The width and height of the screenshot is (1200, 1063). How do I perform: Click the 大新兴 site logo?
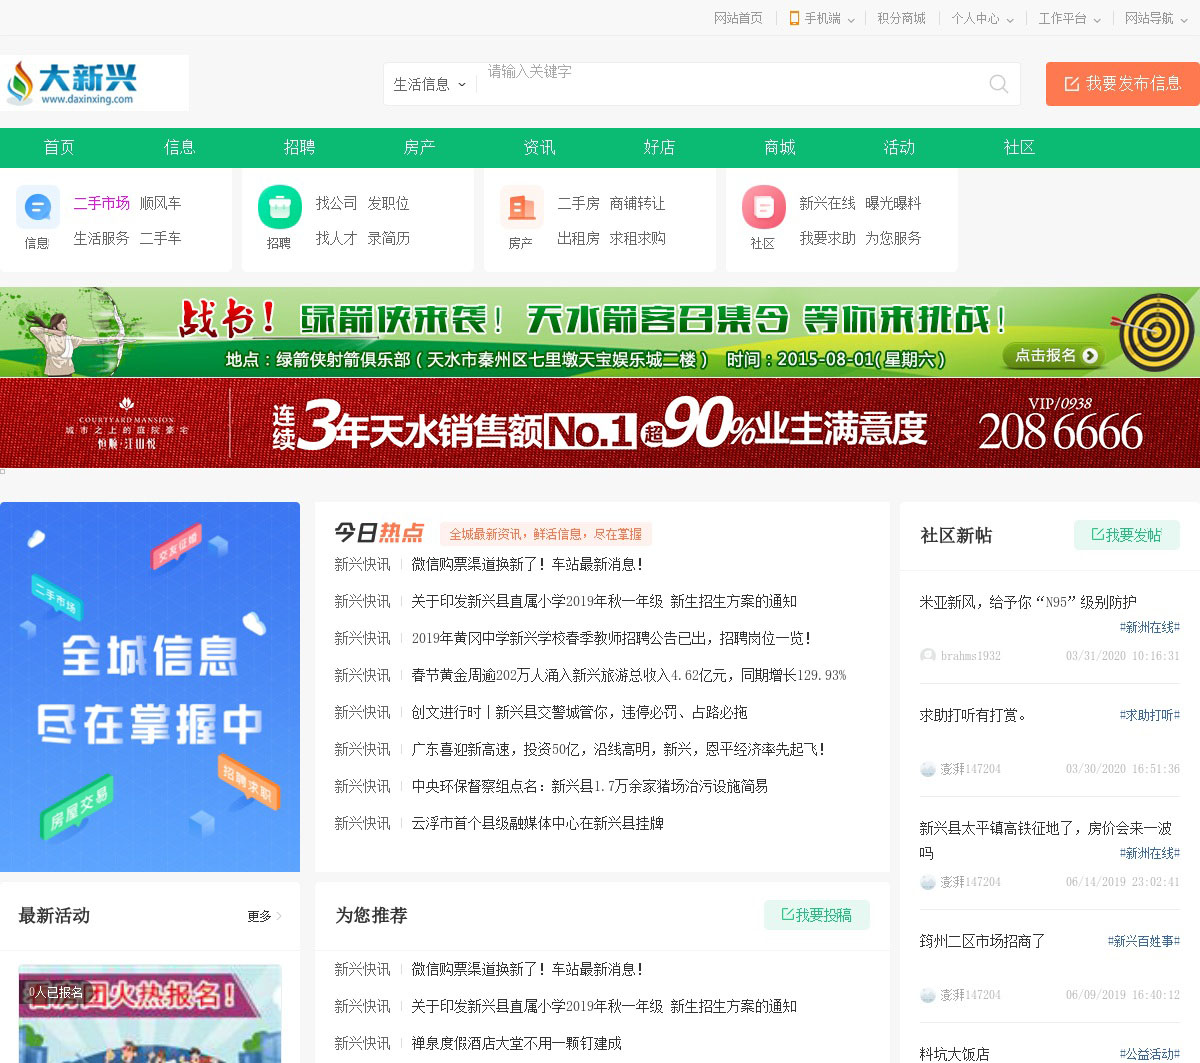click(x=72, y=83)
